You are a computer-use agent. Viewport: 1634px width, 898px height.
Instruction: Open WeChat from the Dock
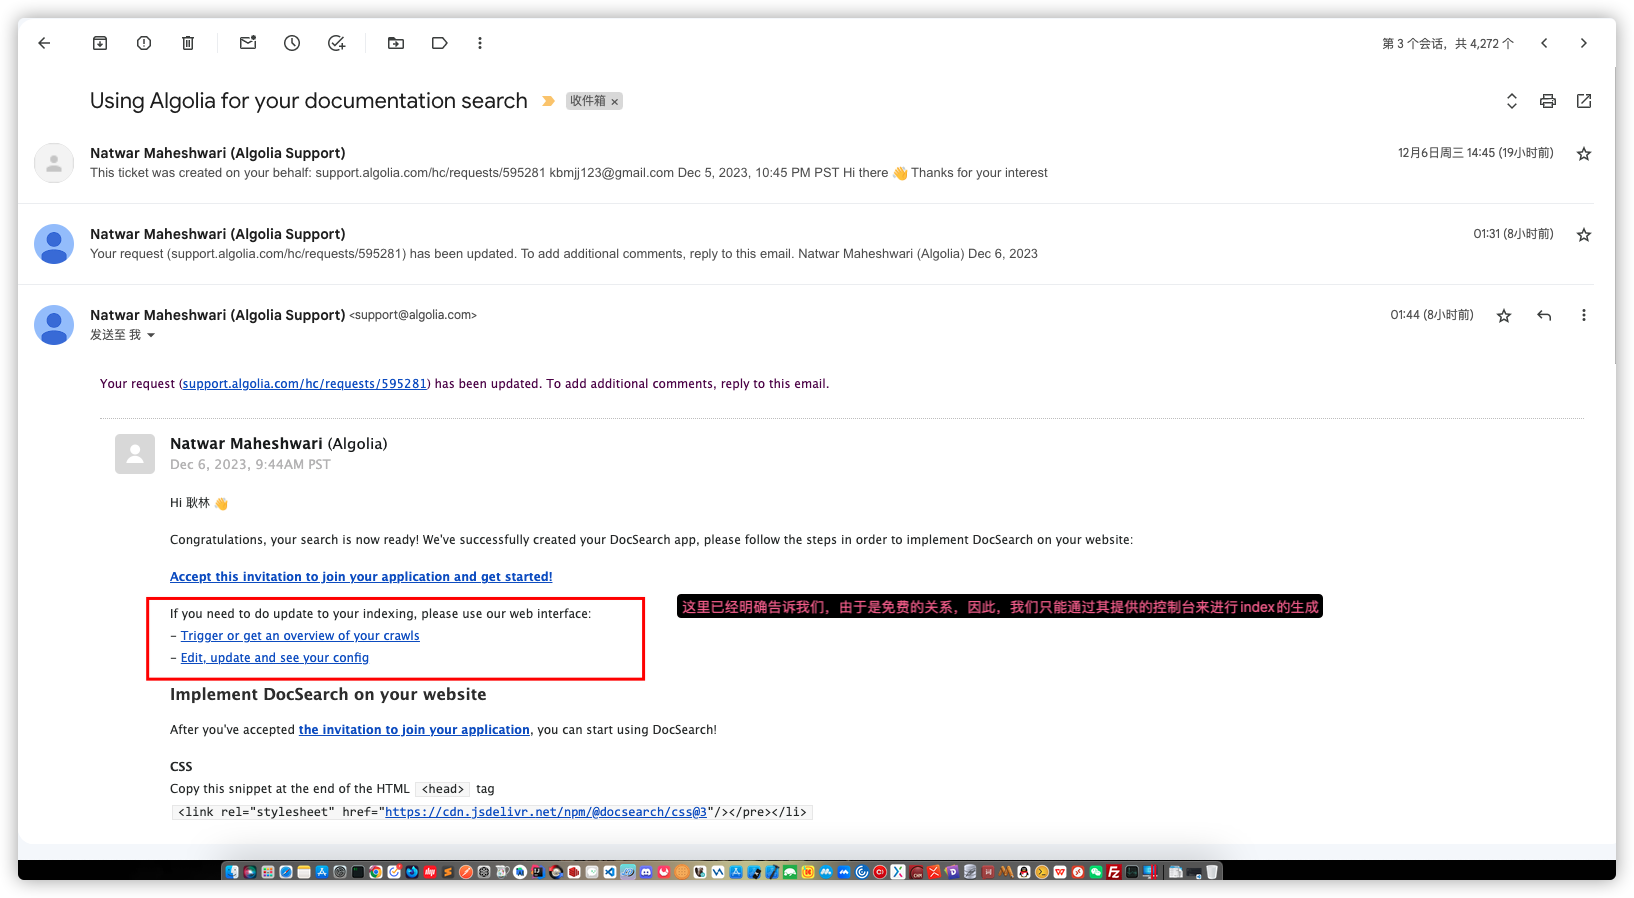coord(1096,872)
